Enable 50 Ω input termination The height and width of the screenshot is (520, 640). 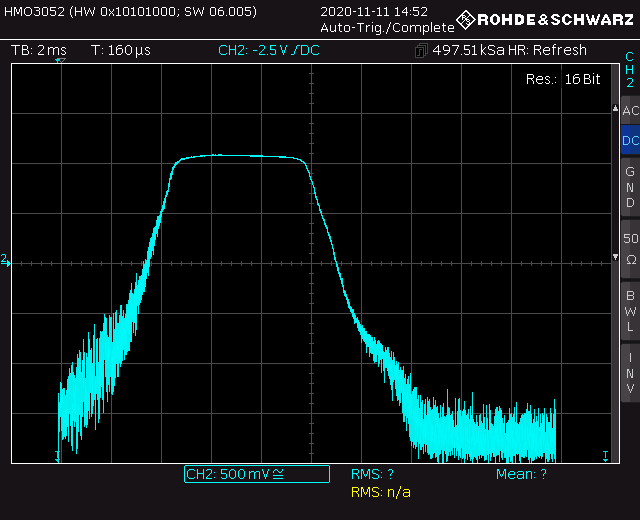tap(629, 249)
